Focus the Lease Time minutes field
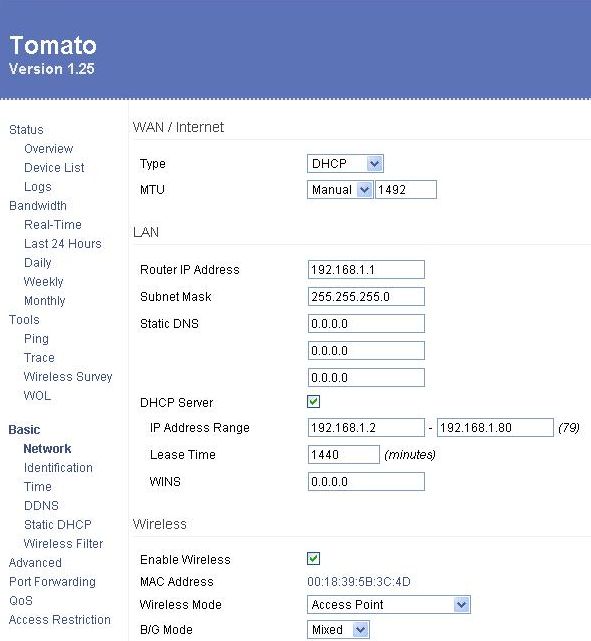The width and height of the screenshot is (591, 641). (344, 455)
